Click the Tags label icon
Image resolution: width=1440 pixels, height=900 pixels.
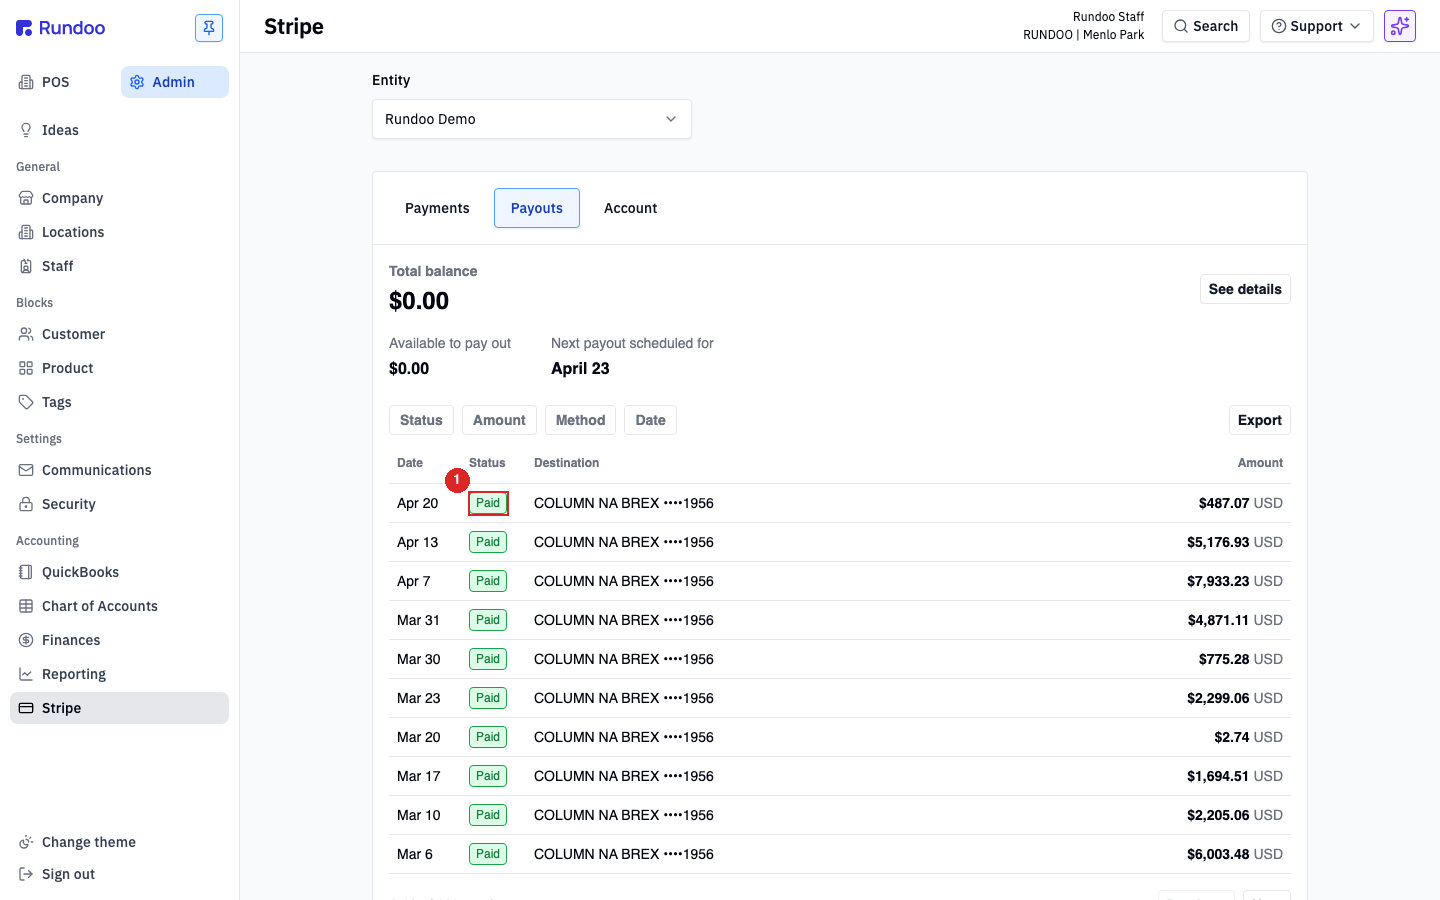pos(26,402)
